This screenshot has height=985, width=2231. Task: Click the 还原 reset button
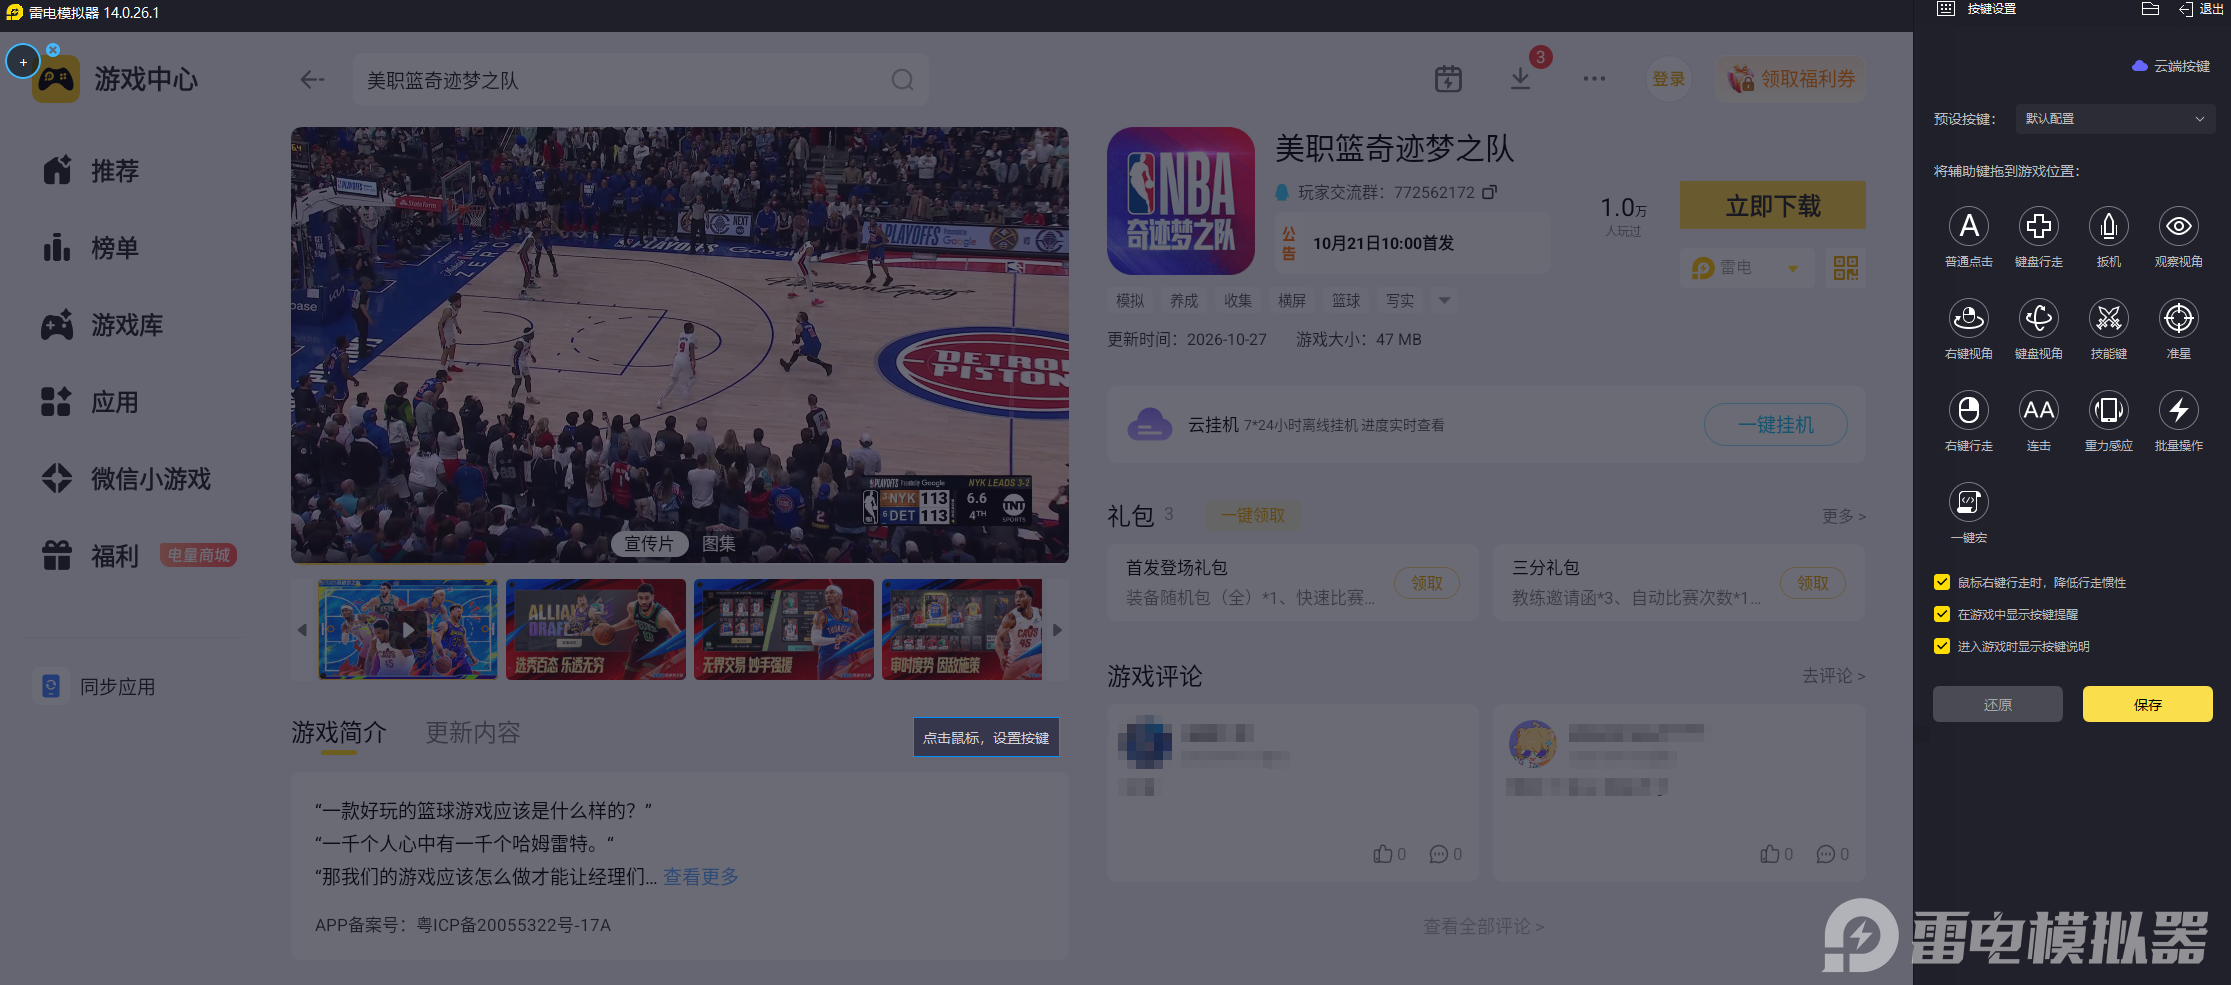click(x=1997, y=704)
